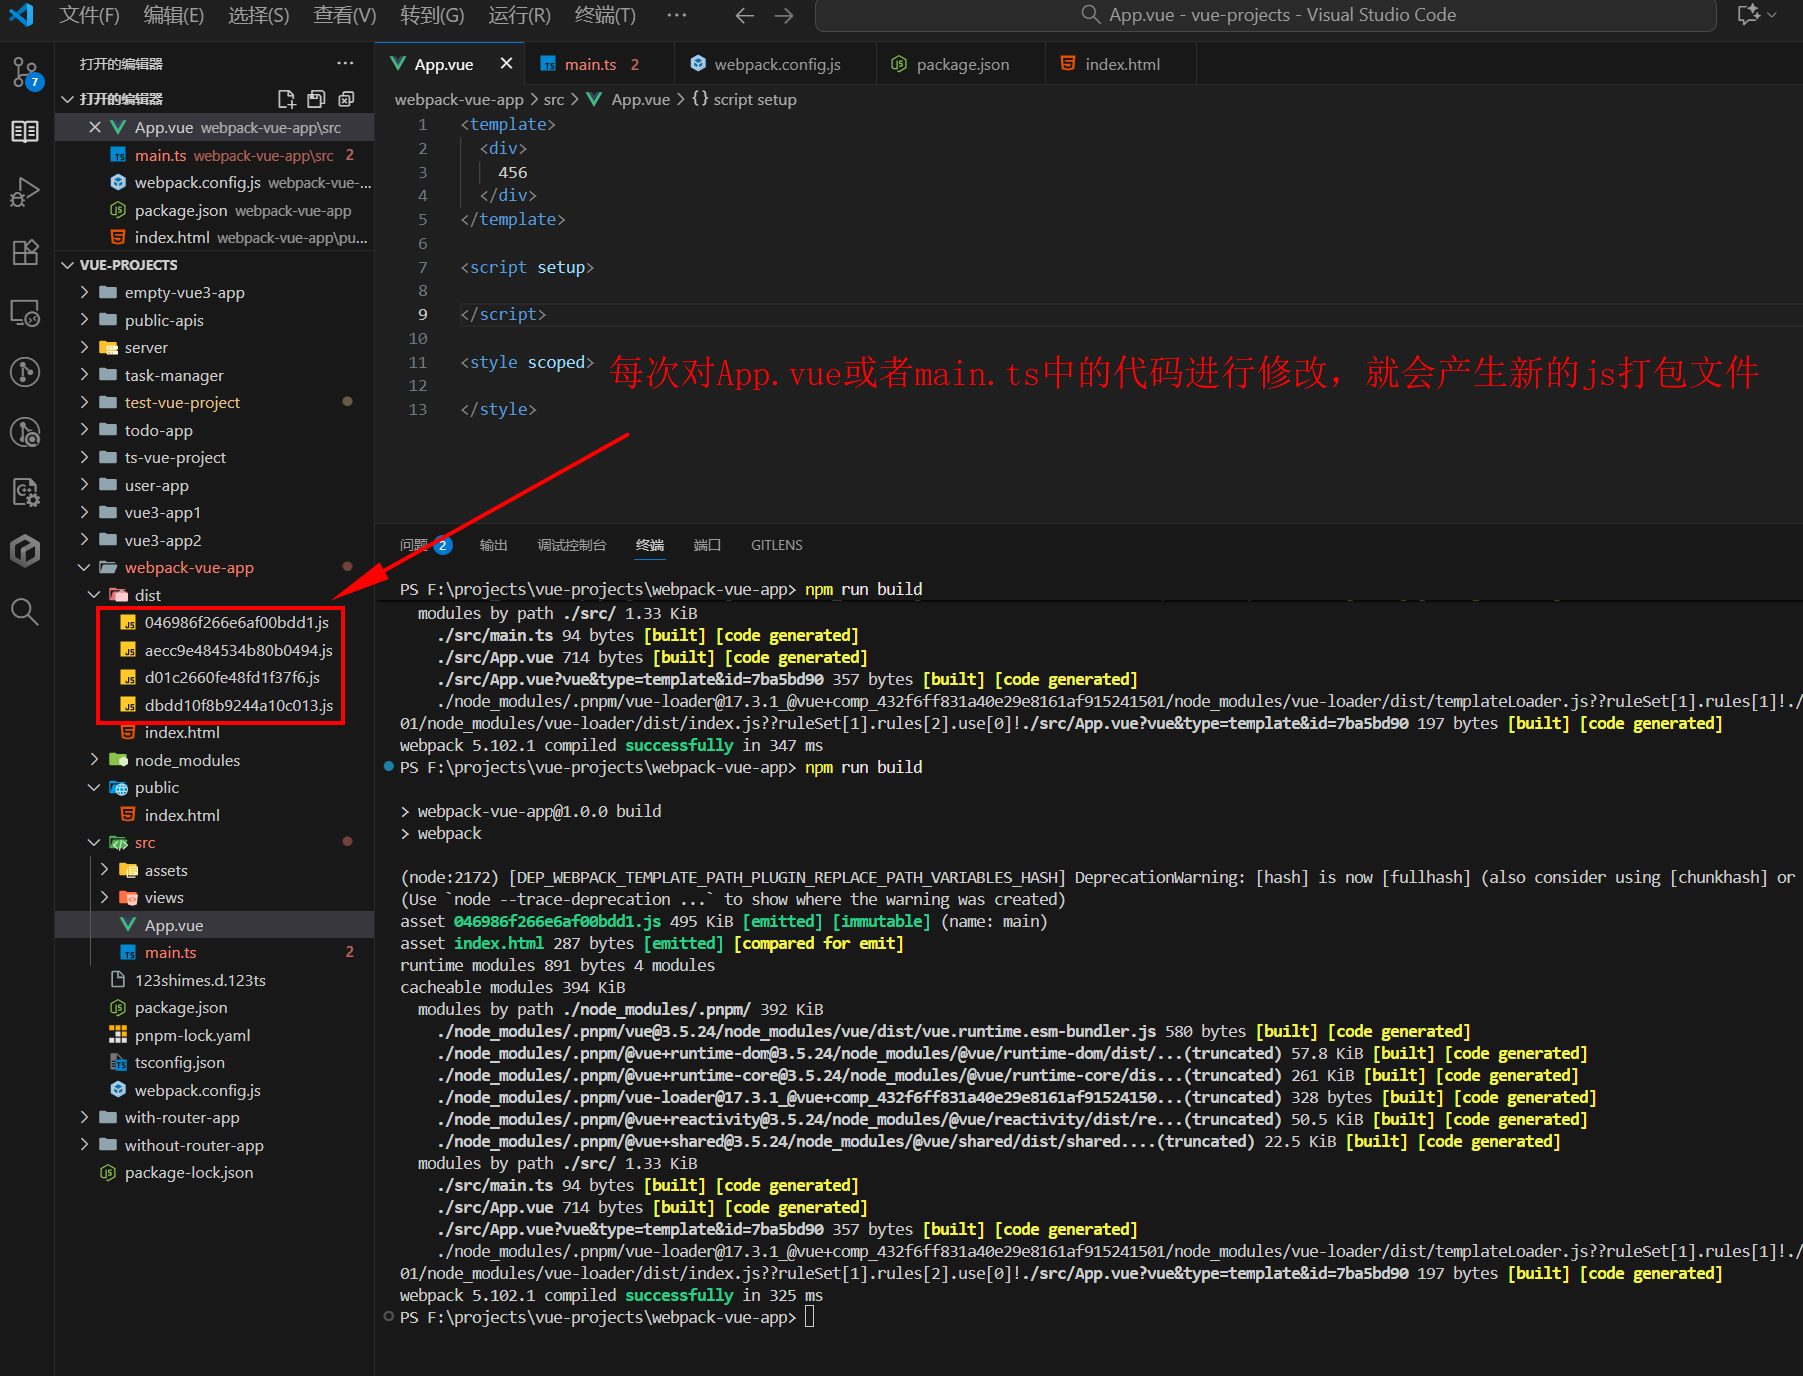This screenshot has width=1803, height=1376.
Task: Open the Explorer view icon
Action: 25,132
